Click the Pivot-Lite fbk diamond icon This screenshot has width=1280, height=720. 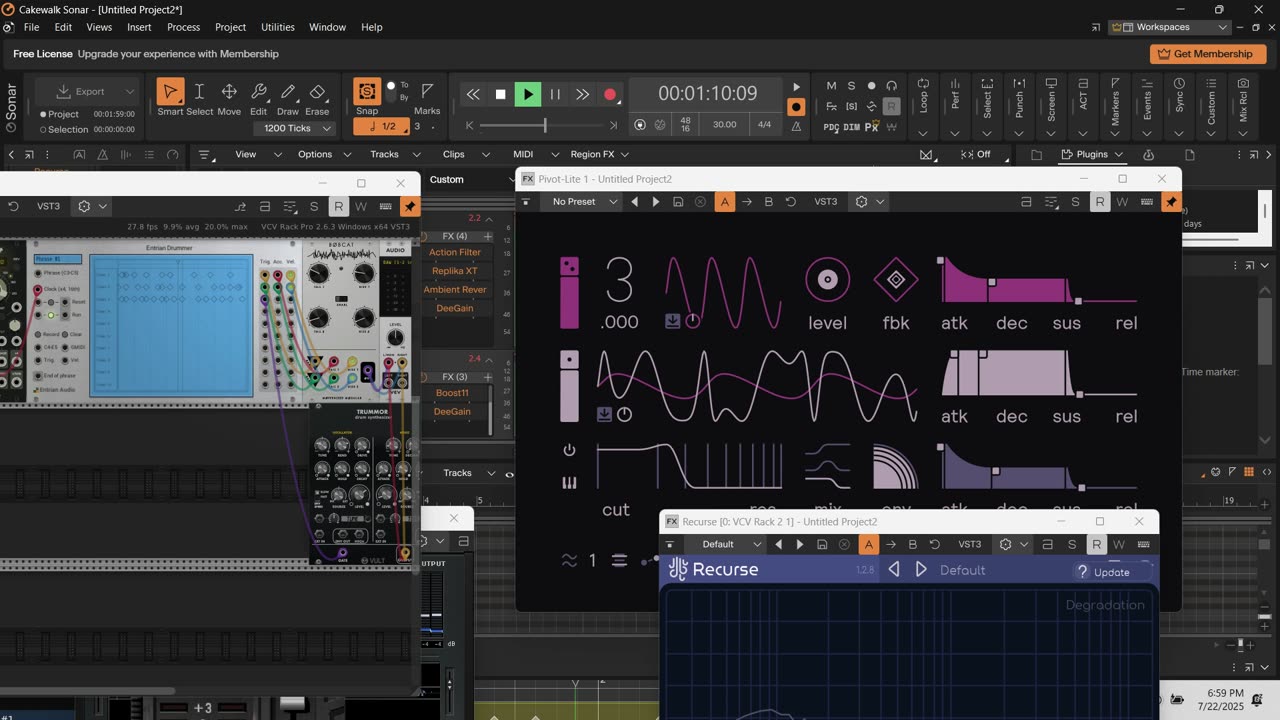coord(895,280)
